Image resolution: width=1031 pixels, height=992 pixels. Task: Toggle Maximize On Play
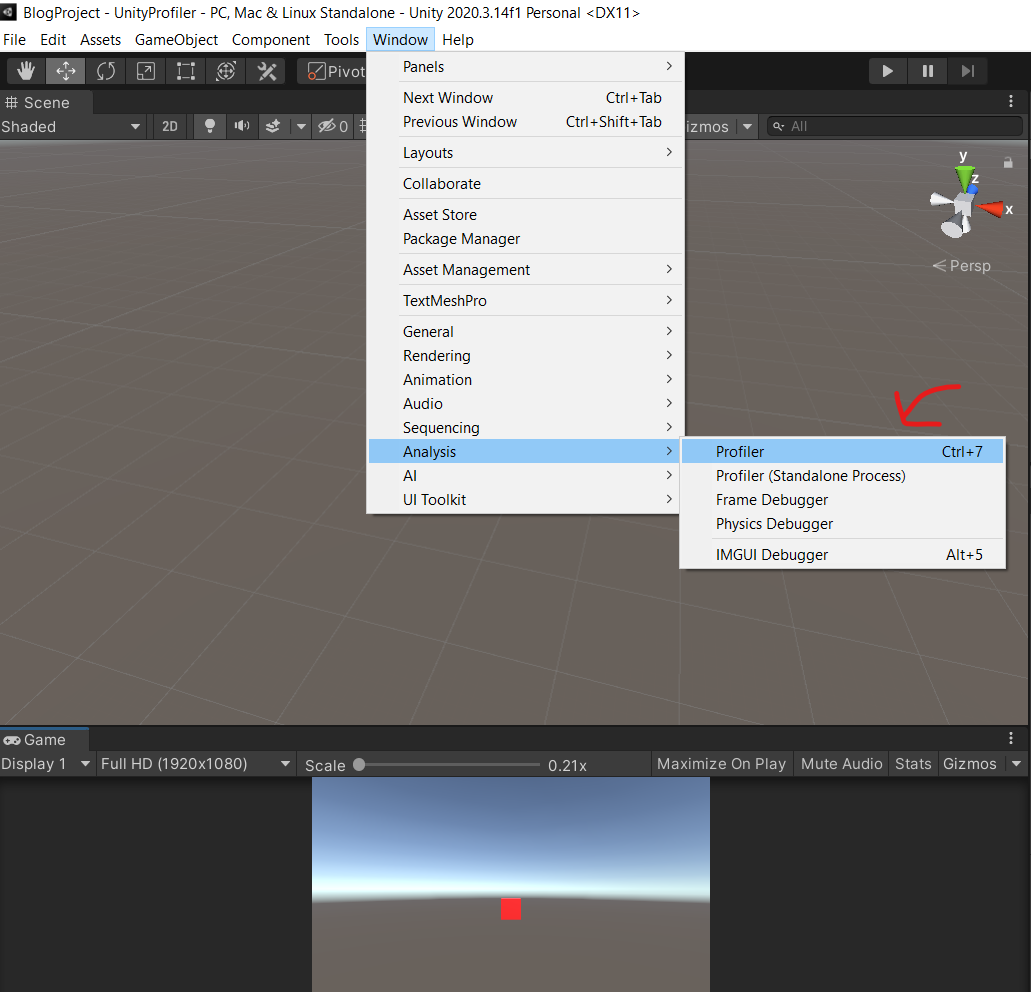tap(721, 764)
